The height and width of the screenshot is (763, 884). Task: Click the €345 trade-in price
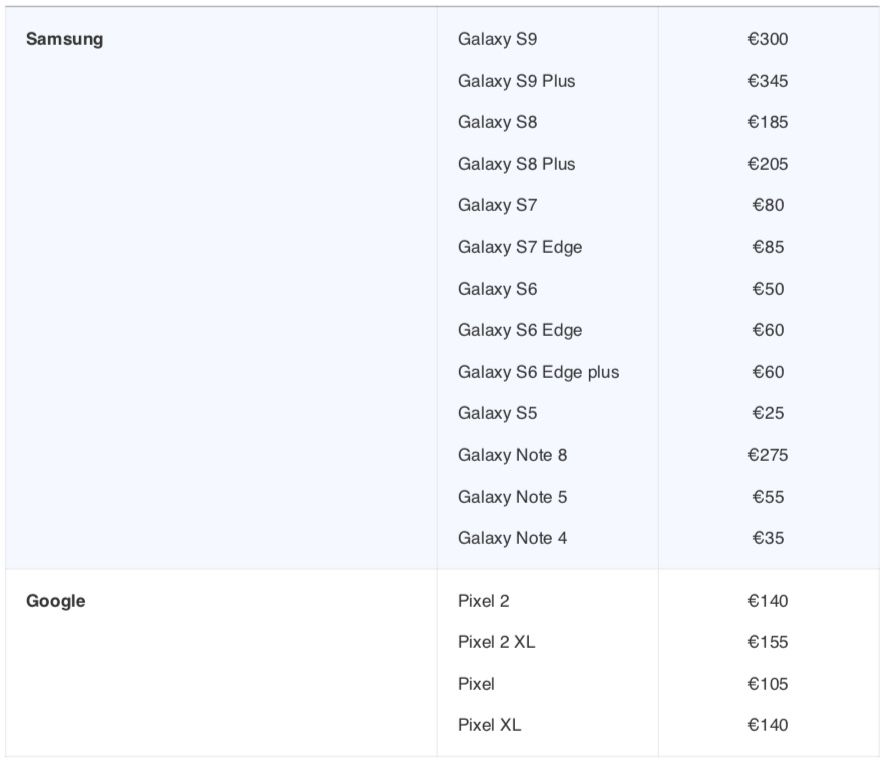pos(768,81)
